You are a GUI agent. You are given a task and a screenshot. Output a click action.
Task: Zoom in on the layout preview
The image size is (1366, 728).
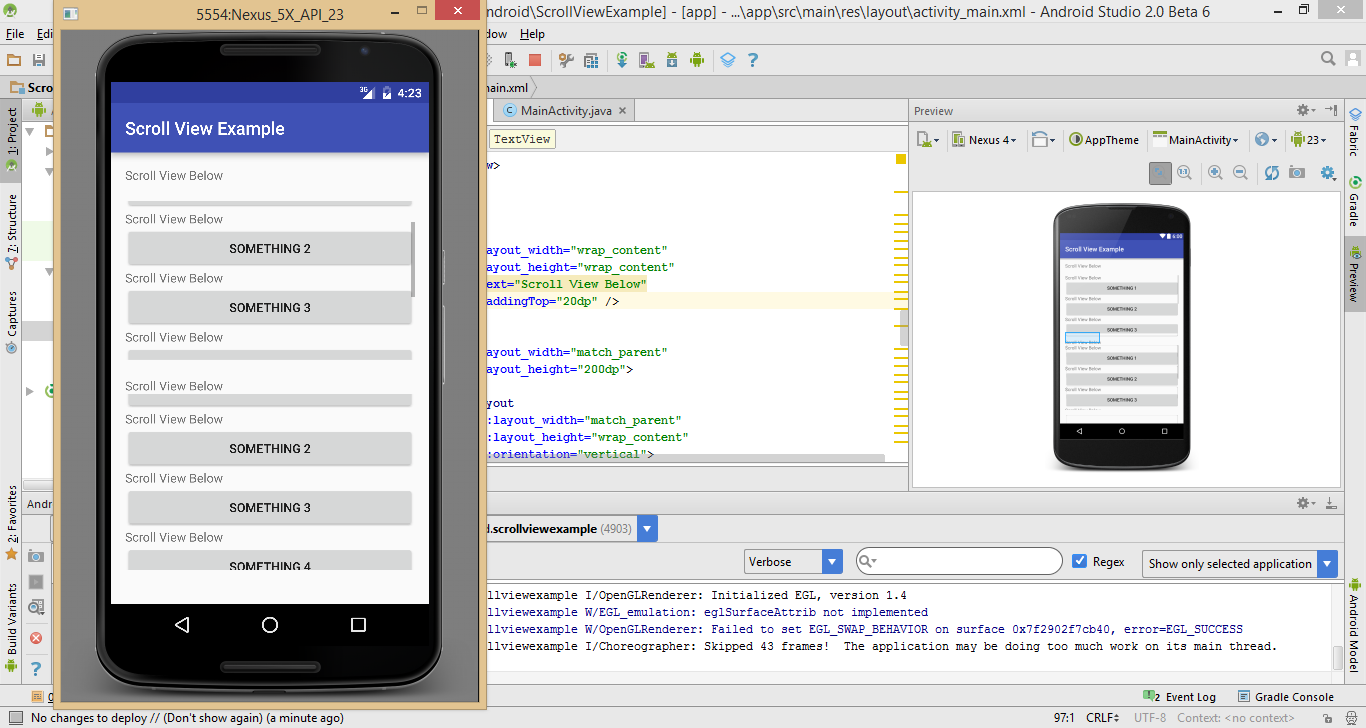1216,172
